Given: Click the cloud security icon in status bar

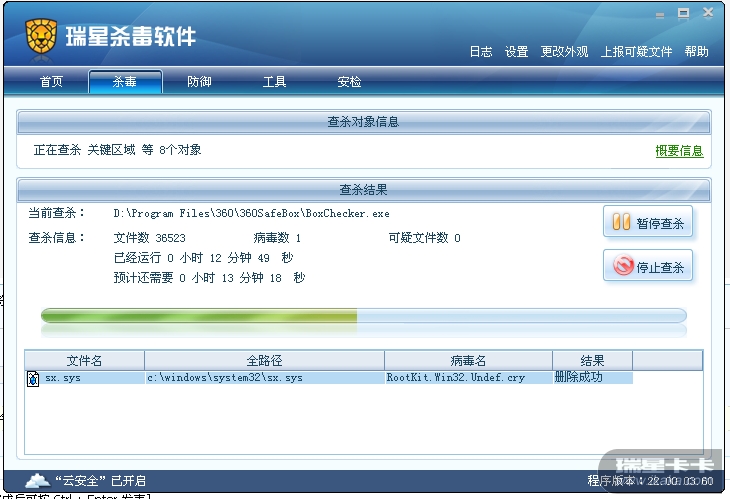Looking at the screenshot, I should tap(37, 480).
